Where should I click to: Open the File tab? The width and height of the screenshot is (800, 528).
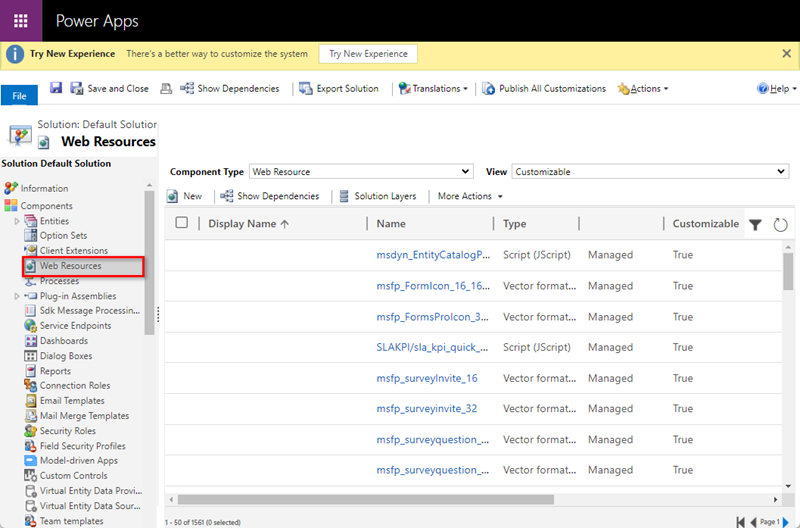tap(19, 95)
